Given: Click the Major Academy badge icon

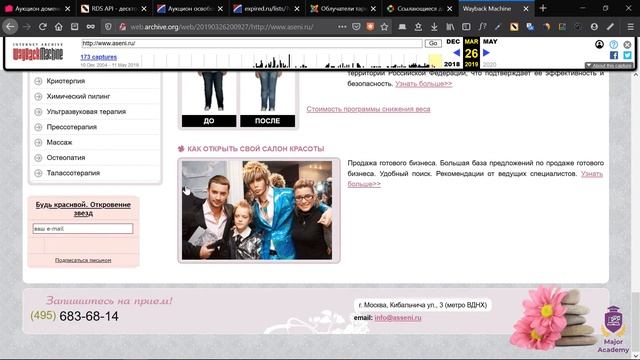Looking at the screenshot, I should (613, 329).
